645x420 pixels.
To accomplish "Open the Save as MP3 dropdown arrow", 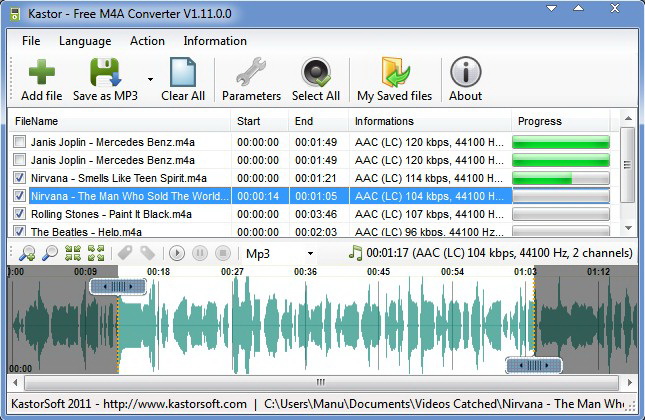I will tap(151, 79).
